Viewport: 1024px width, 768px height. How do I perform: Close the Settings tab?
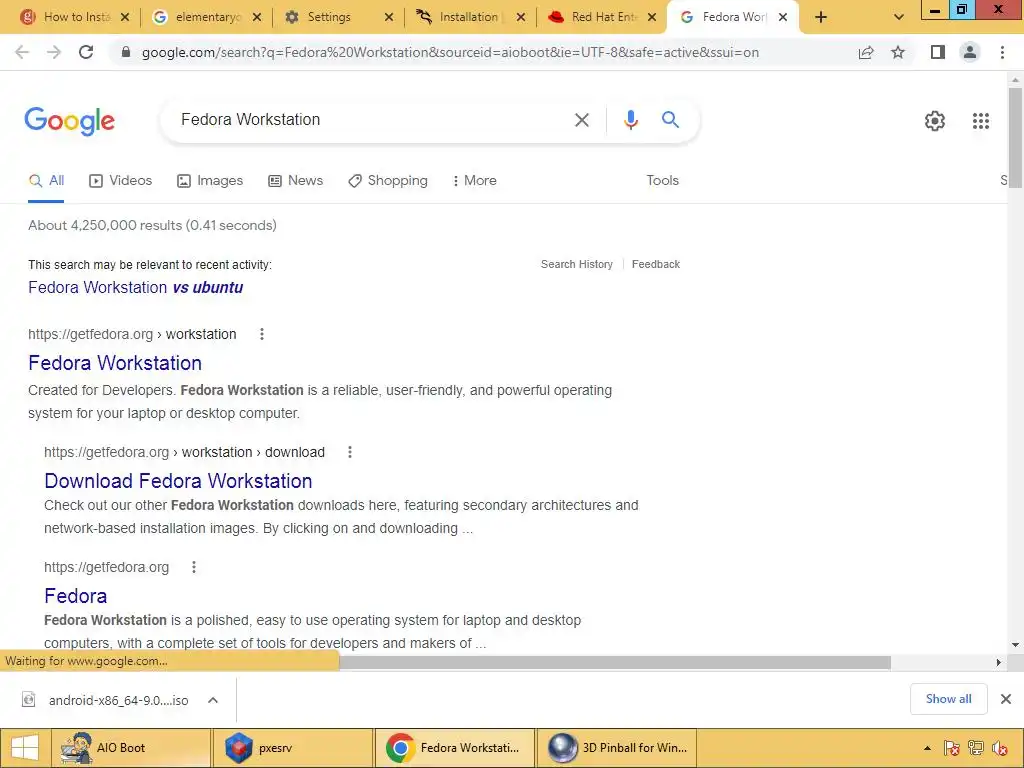[389, 17]
